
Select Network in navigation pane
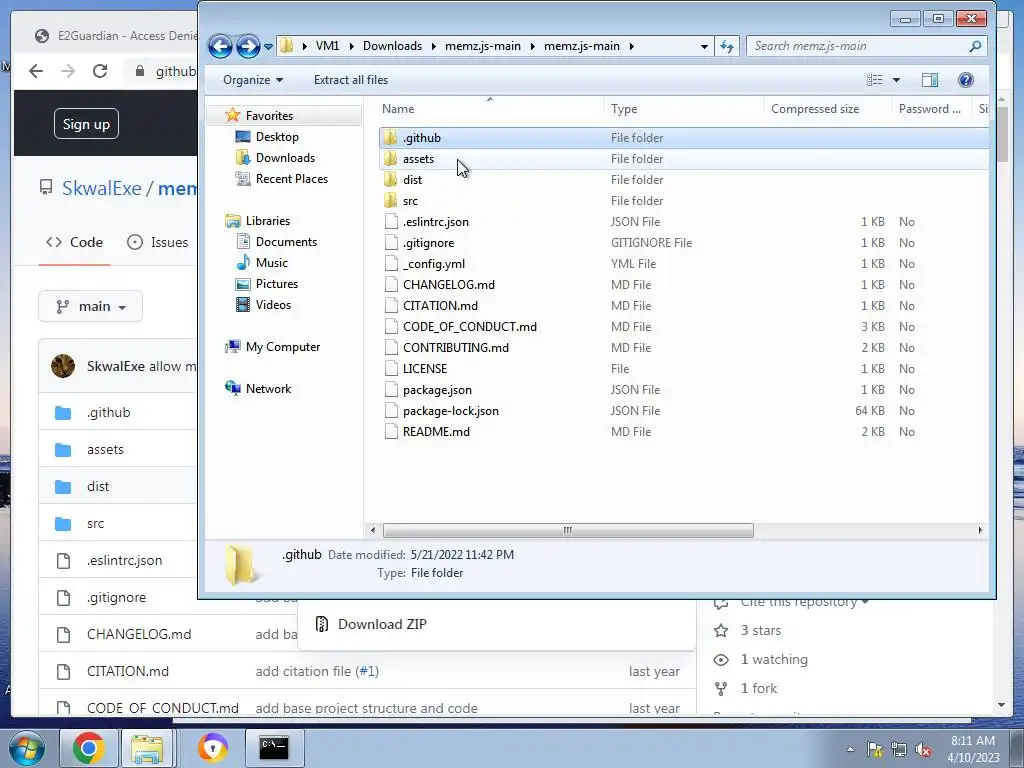pyautogui.click(x=268, y=389)
